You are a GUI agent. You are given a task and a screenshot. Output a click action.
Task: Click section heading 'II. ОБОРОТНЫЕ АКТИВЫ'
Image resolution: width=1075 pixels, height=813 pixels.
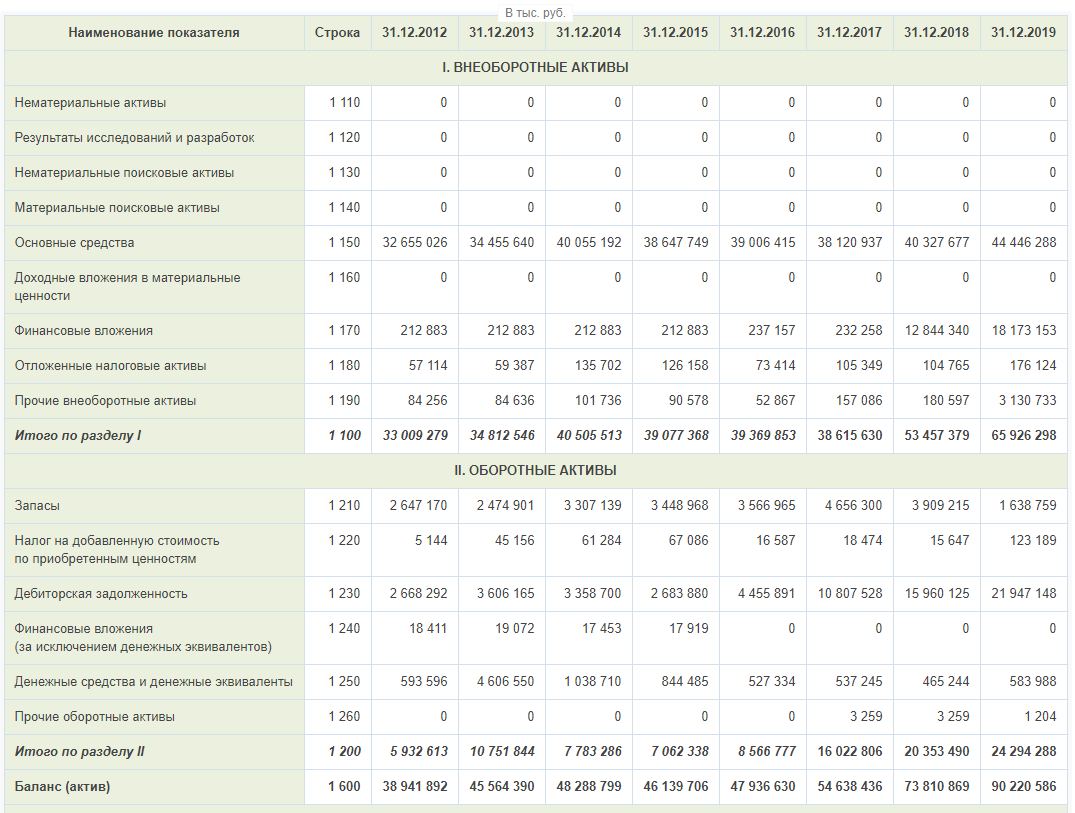(535, 470)
